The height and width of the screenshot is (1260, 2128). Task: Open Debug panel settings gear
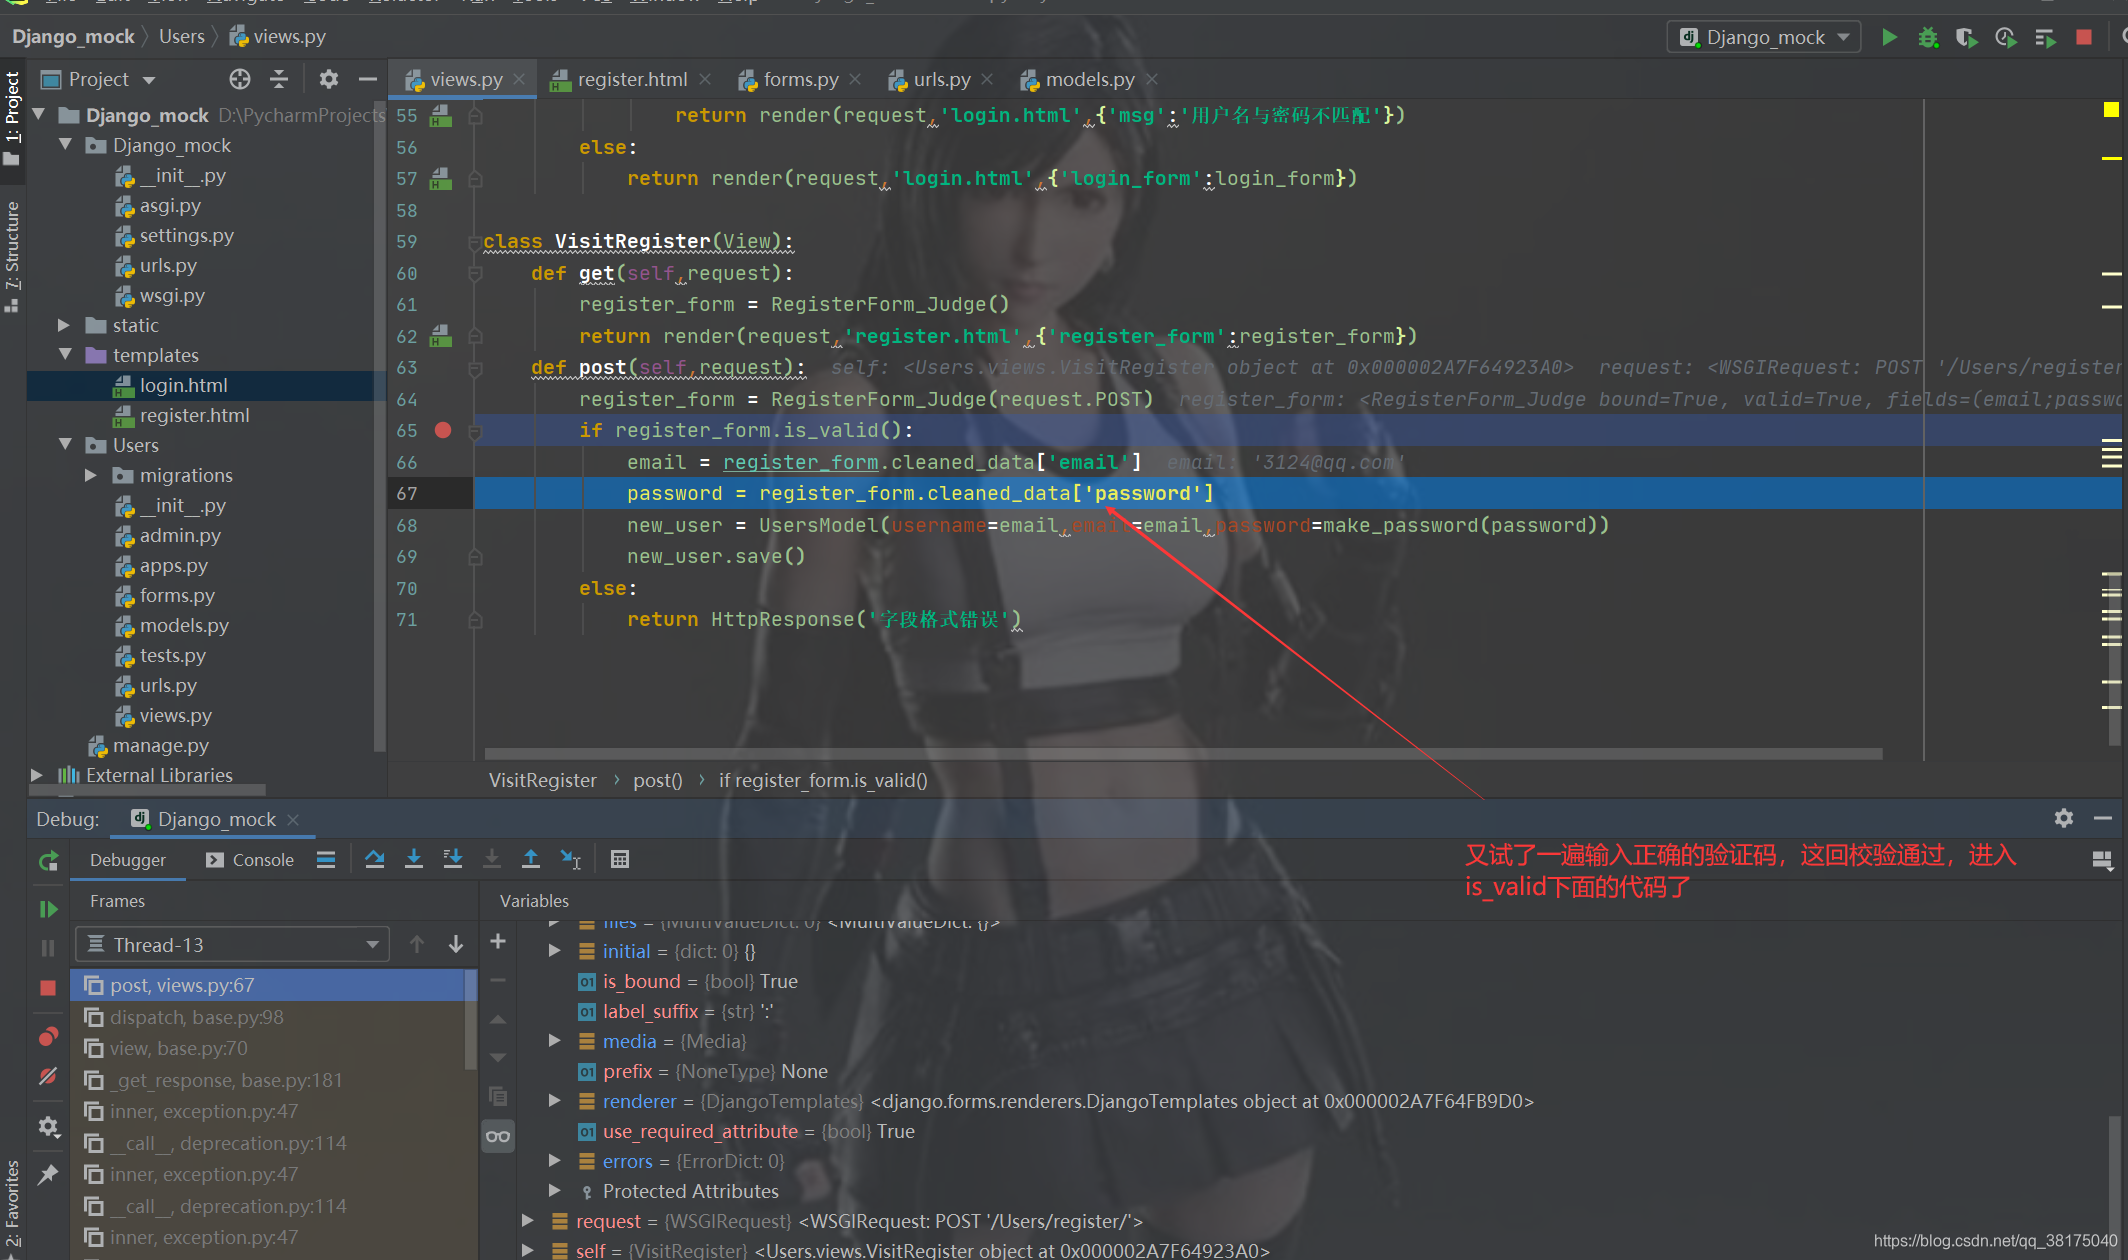[x=2064, y=818]
